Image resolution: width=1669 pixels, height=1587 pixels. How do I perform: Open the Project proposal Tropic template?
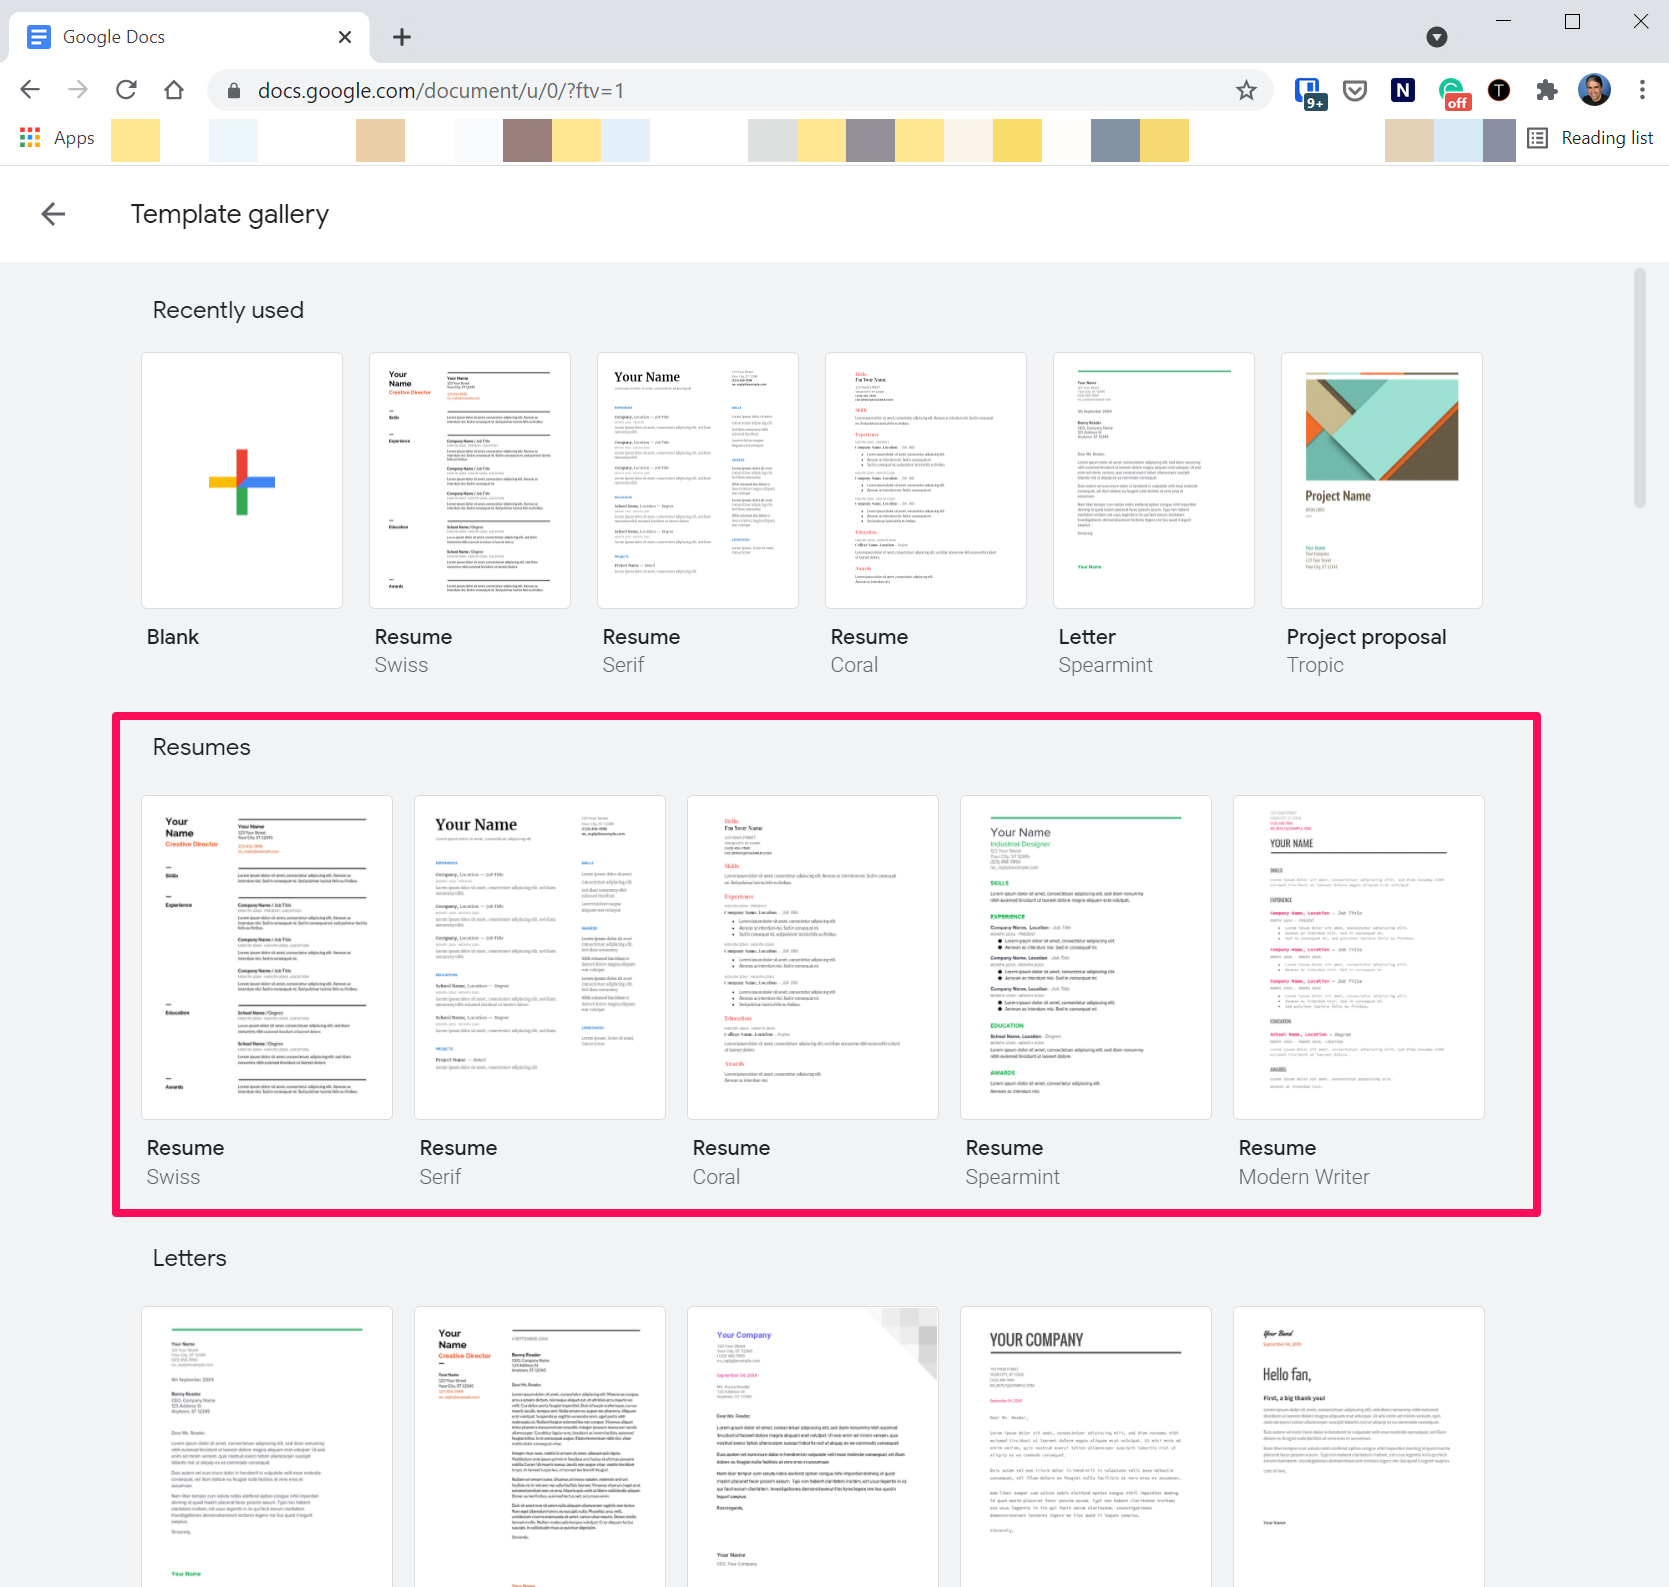click(x=1382, y=481)
